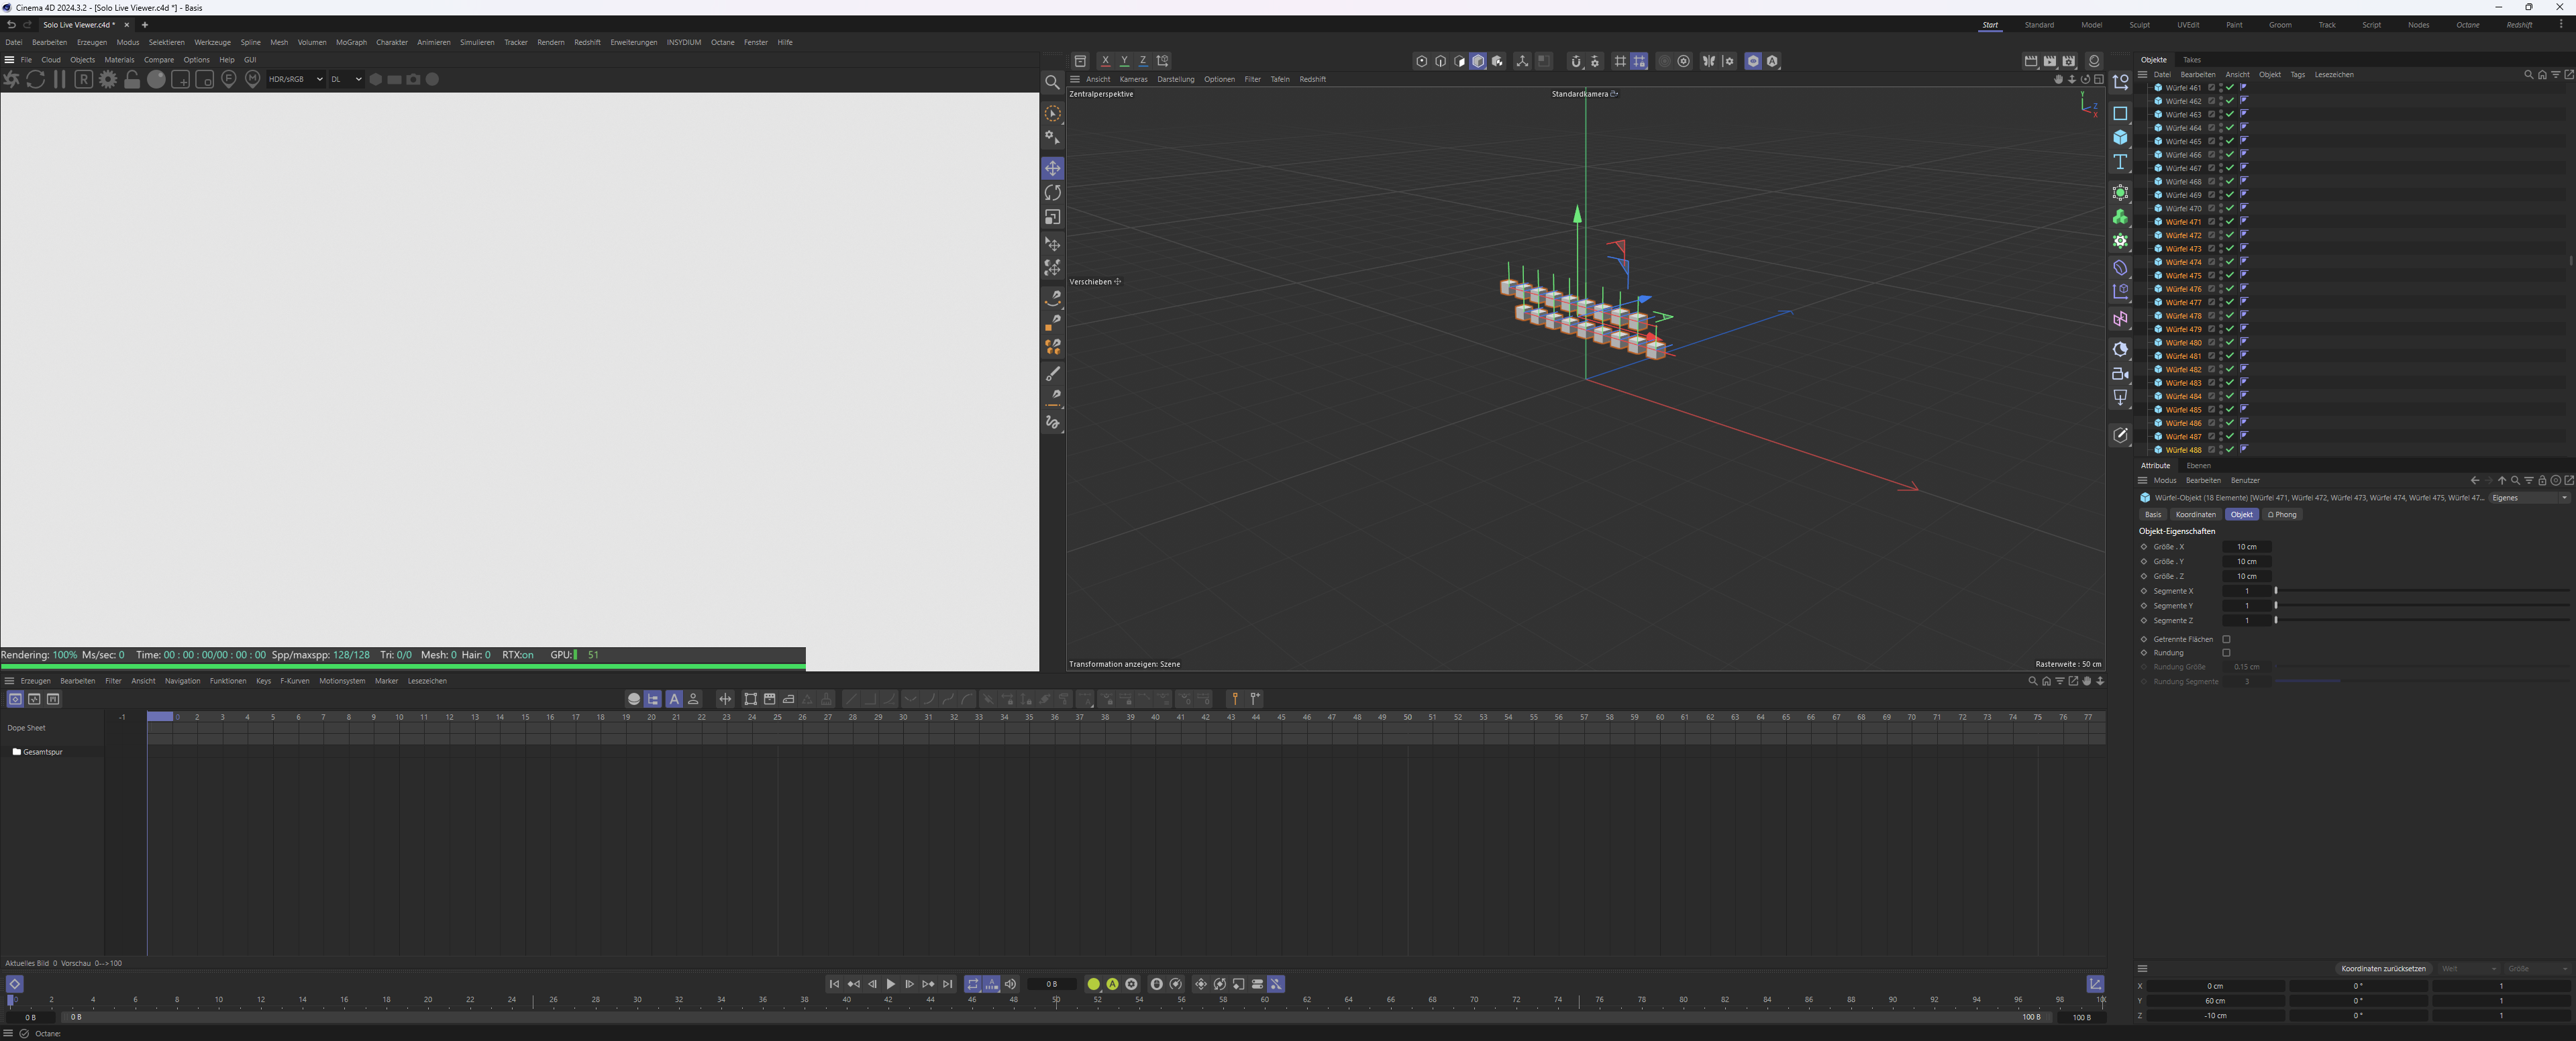Click the Text spline T icon

(2120, 162)
